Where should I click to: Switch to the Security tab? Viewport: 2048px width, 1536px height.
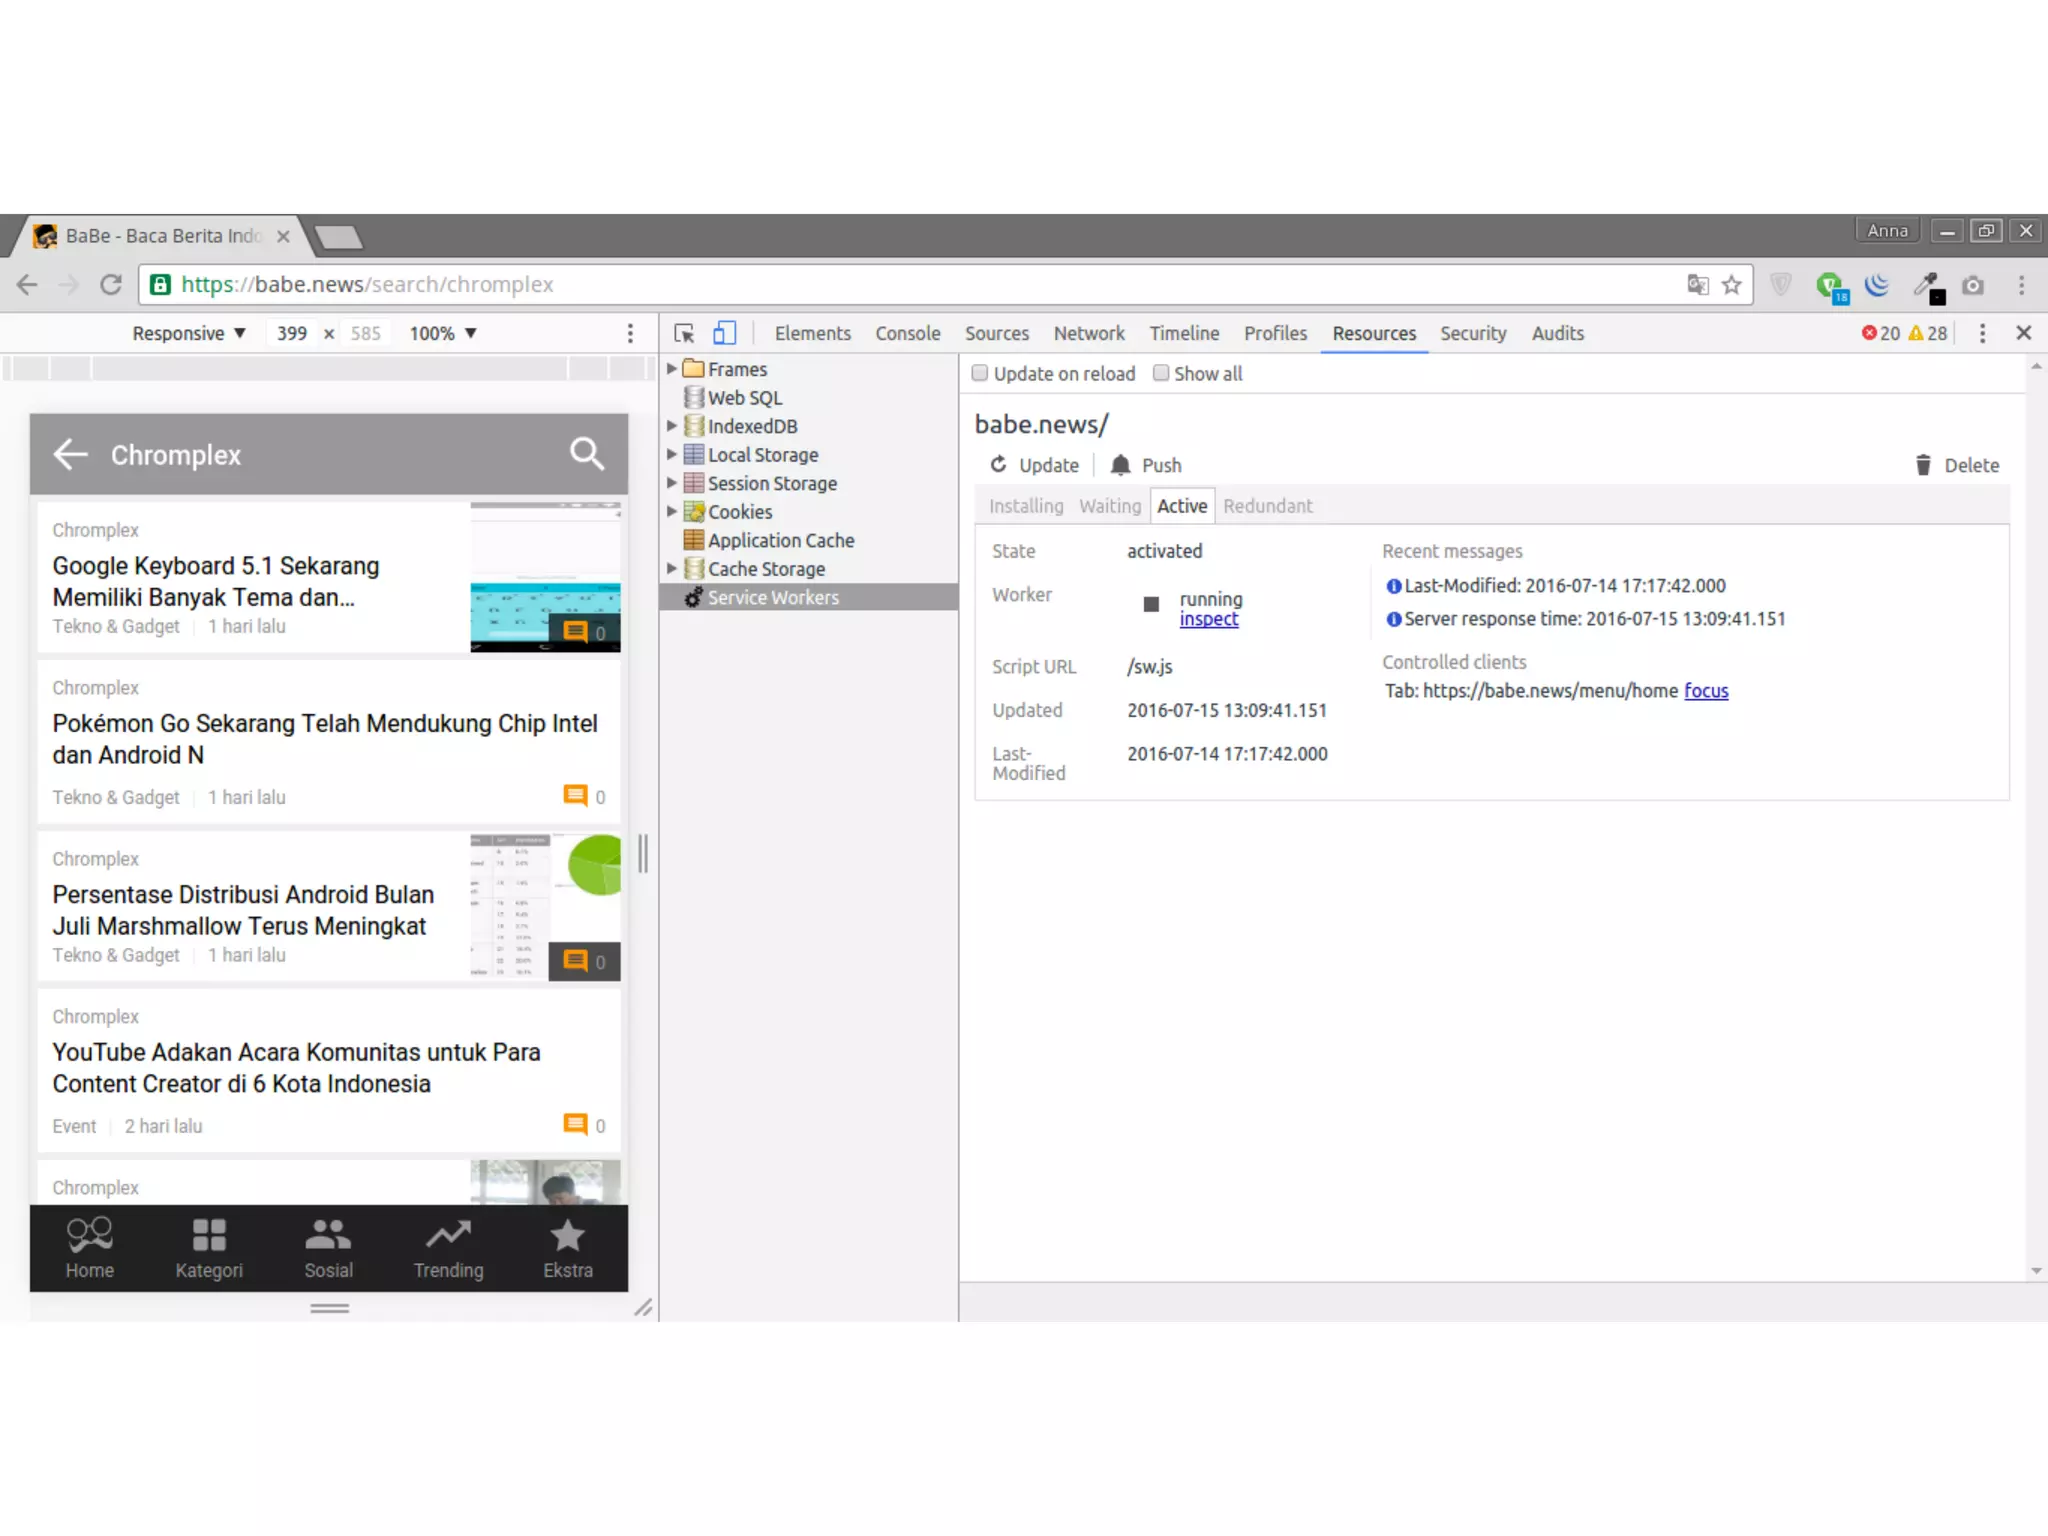pyautogui.click(x=1473, y=333)
